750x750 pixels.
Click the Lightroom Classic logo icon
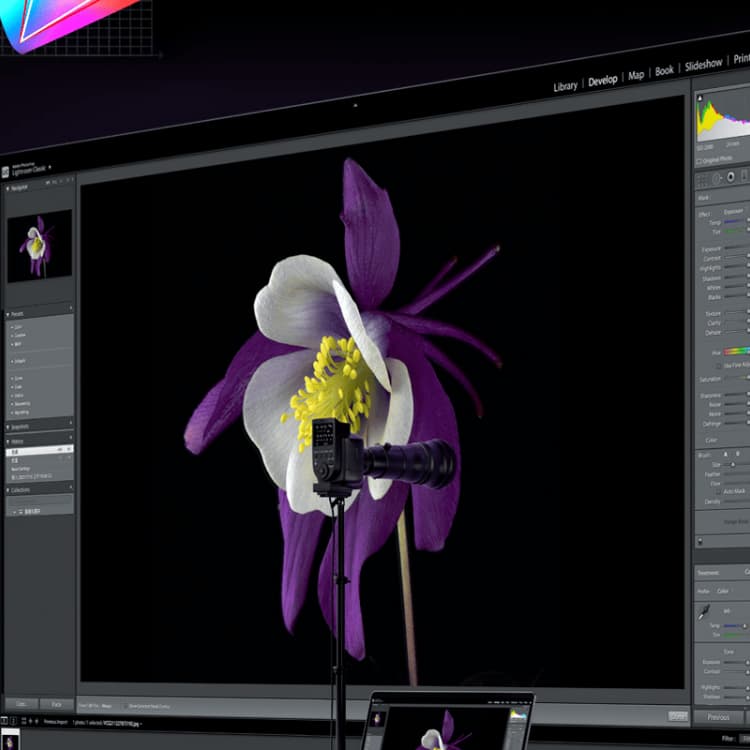tap(5, 172)
